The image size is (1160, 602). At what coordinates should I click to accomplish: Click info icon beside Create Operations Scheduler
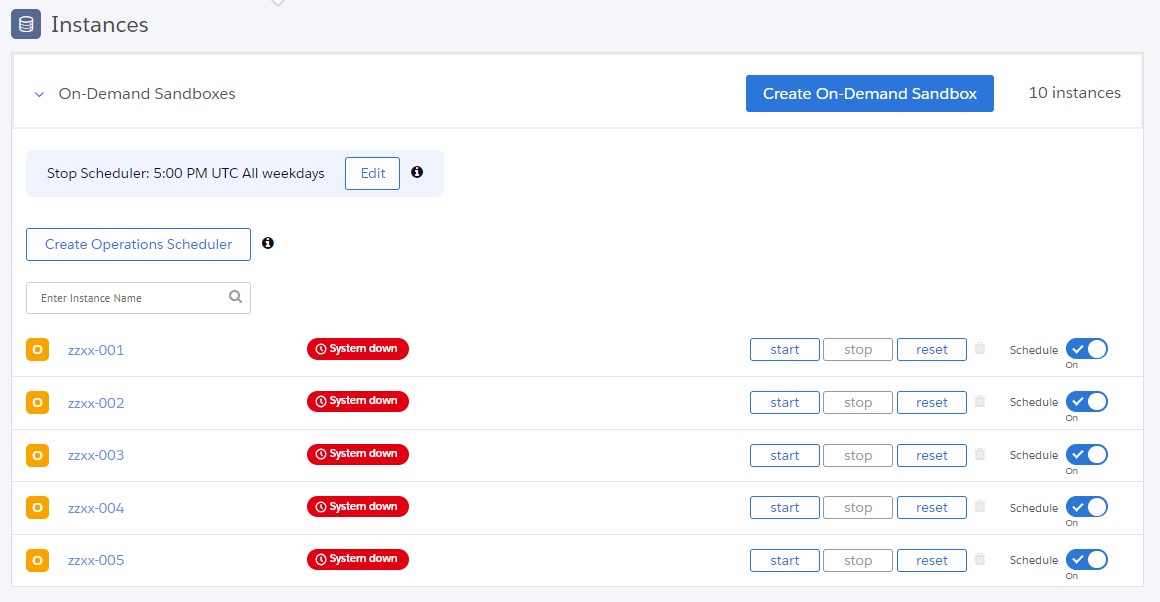[x=268, y=243]
